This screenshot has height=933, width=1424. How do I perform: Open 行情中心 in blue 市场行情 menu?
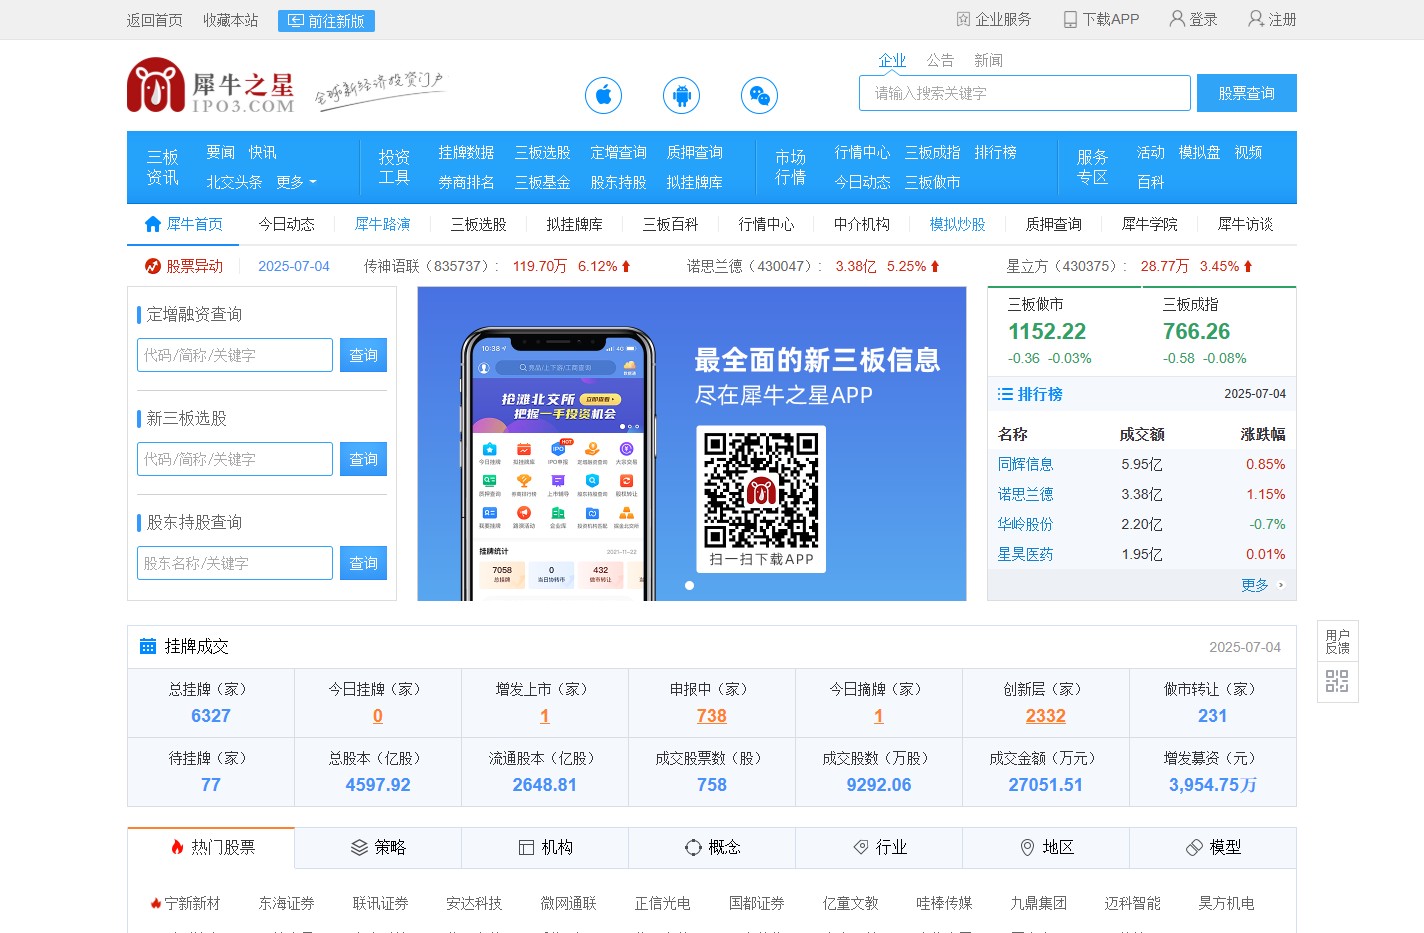pyautogui.click(x=863, y=152)
